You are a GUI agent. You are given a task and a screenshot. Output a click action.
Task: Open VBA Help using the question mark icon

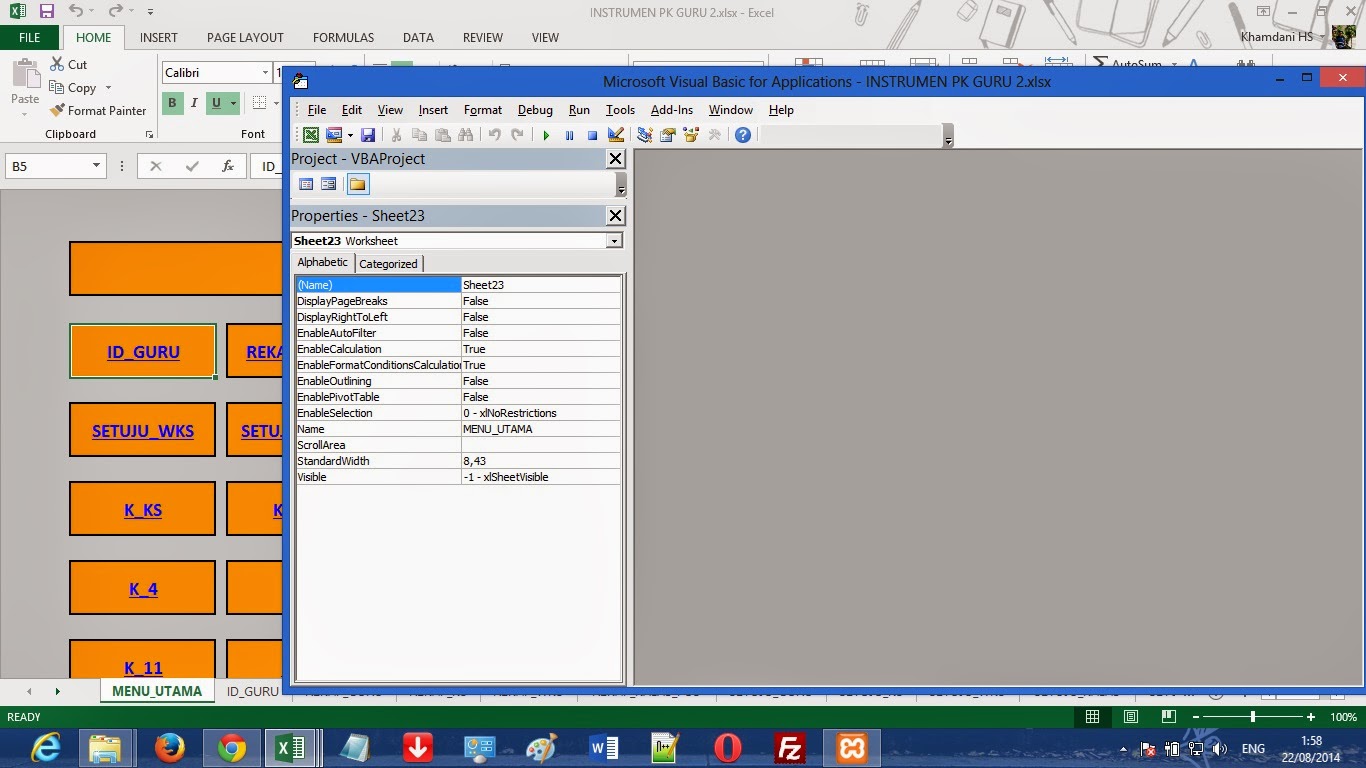(x=743, y=135)
